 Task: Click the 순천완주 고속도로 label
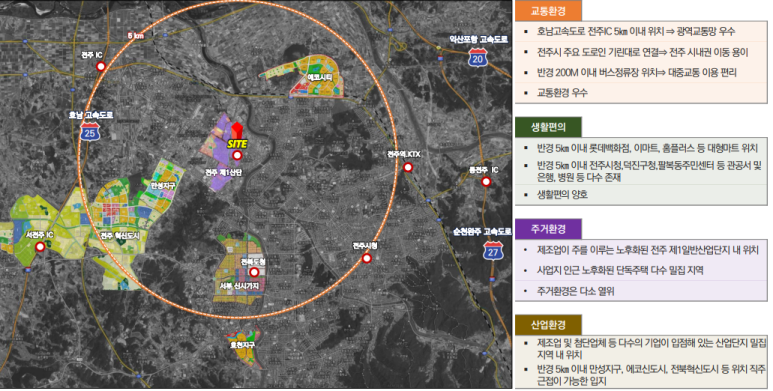click(x=482, y=232)
